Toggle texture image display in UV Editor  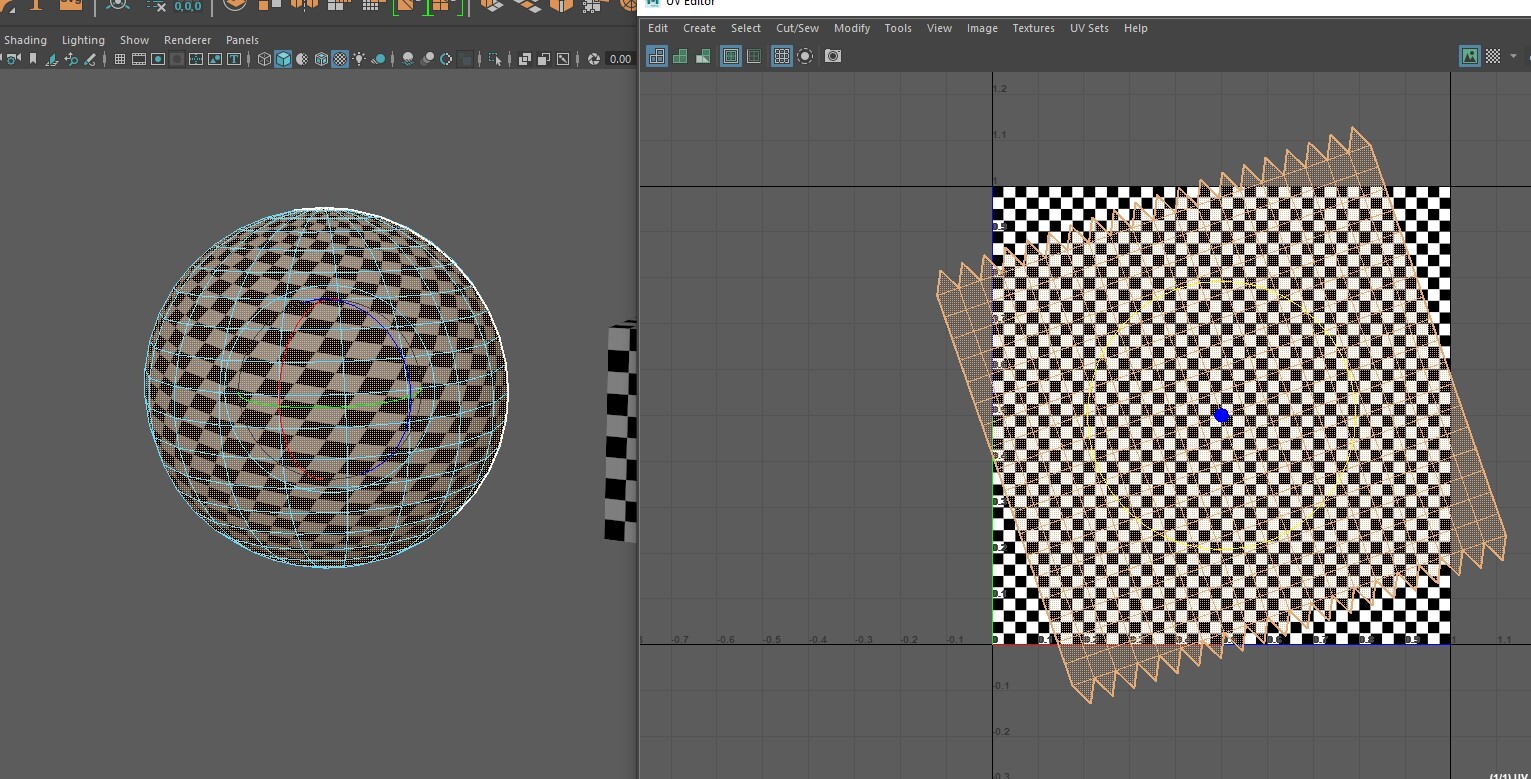click(x=1469, y=56)
